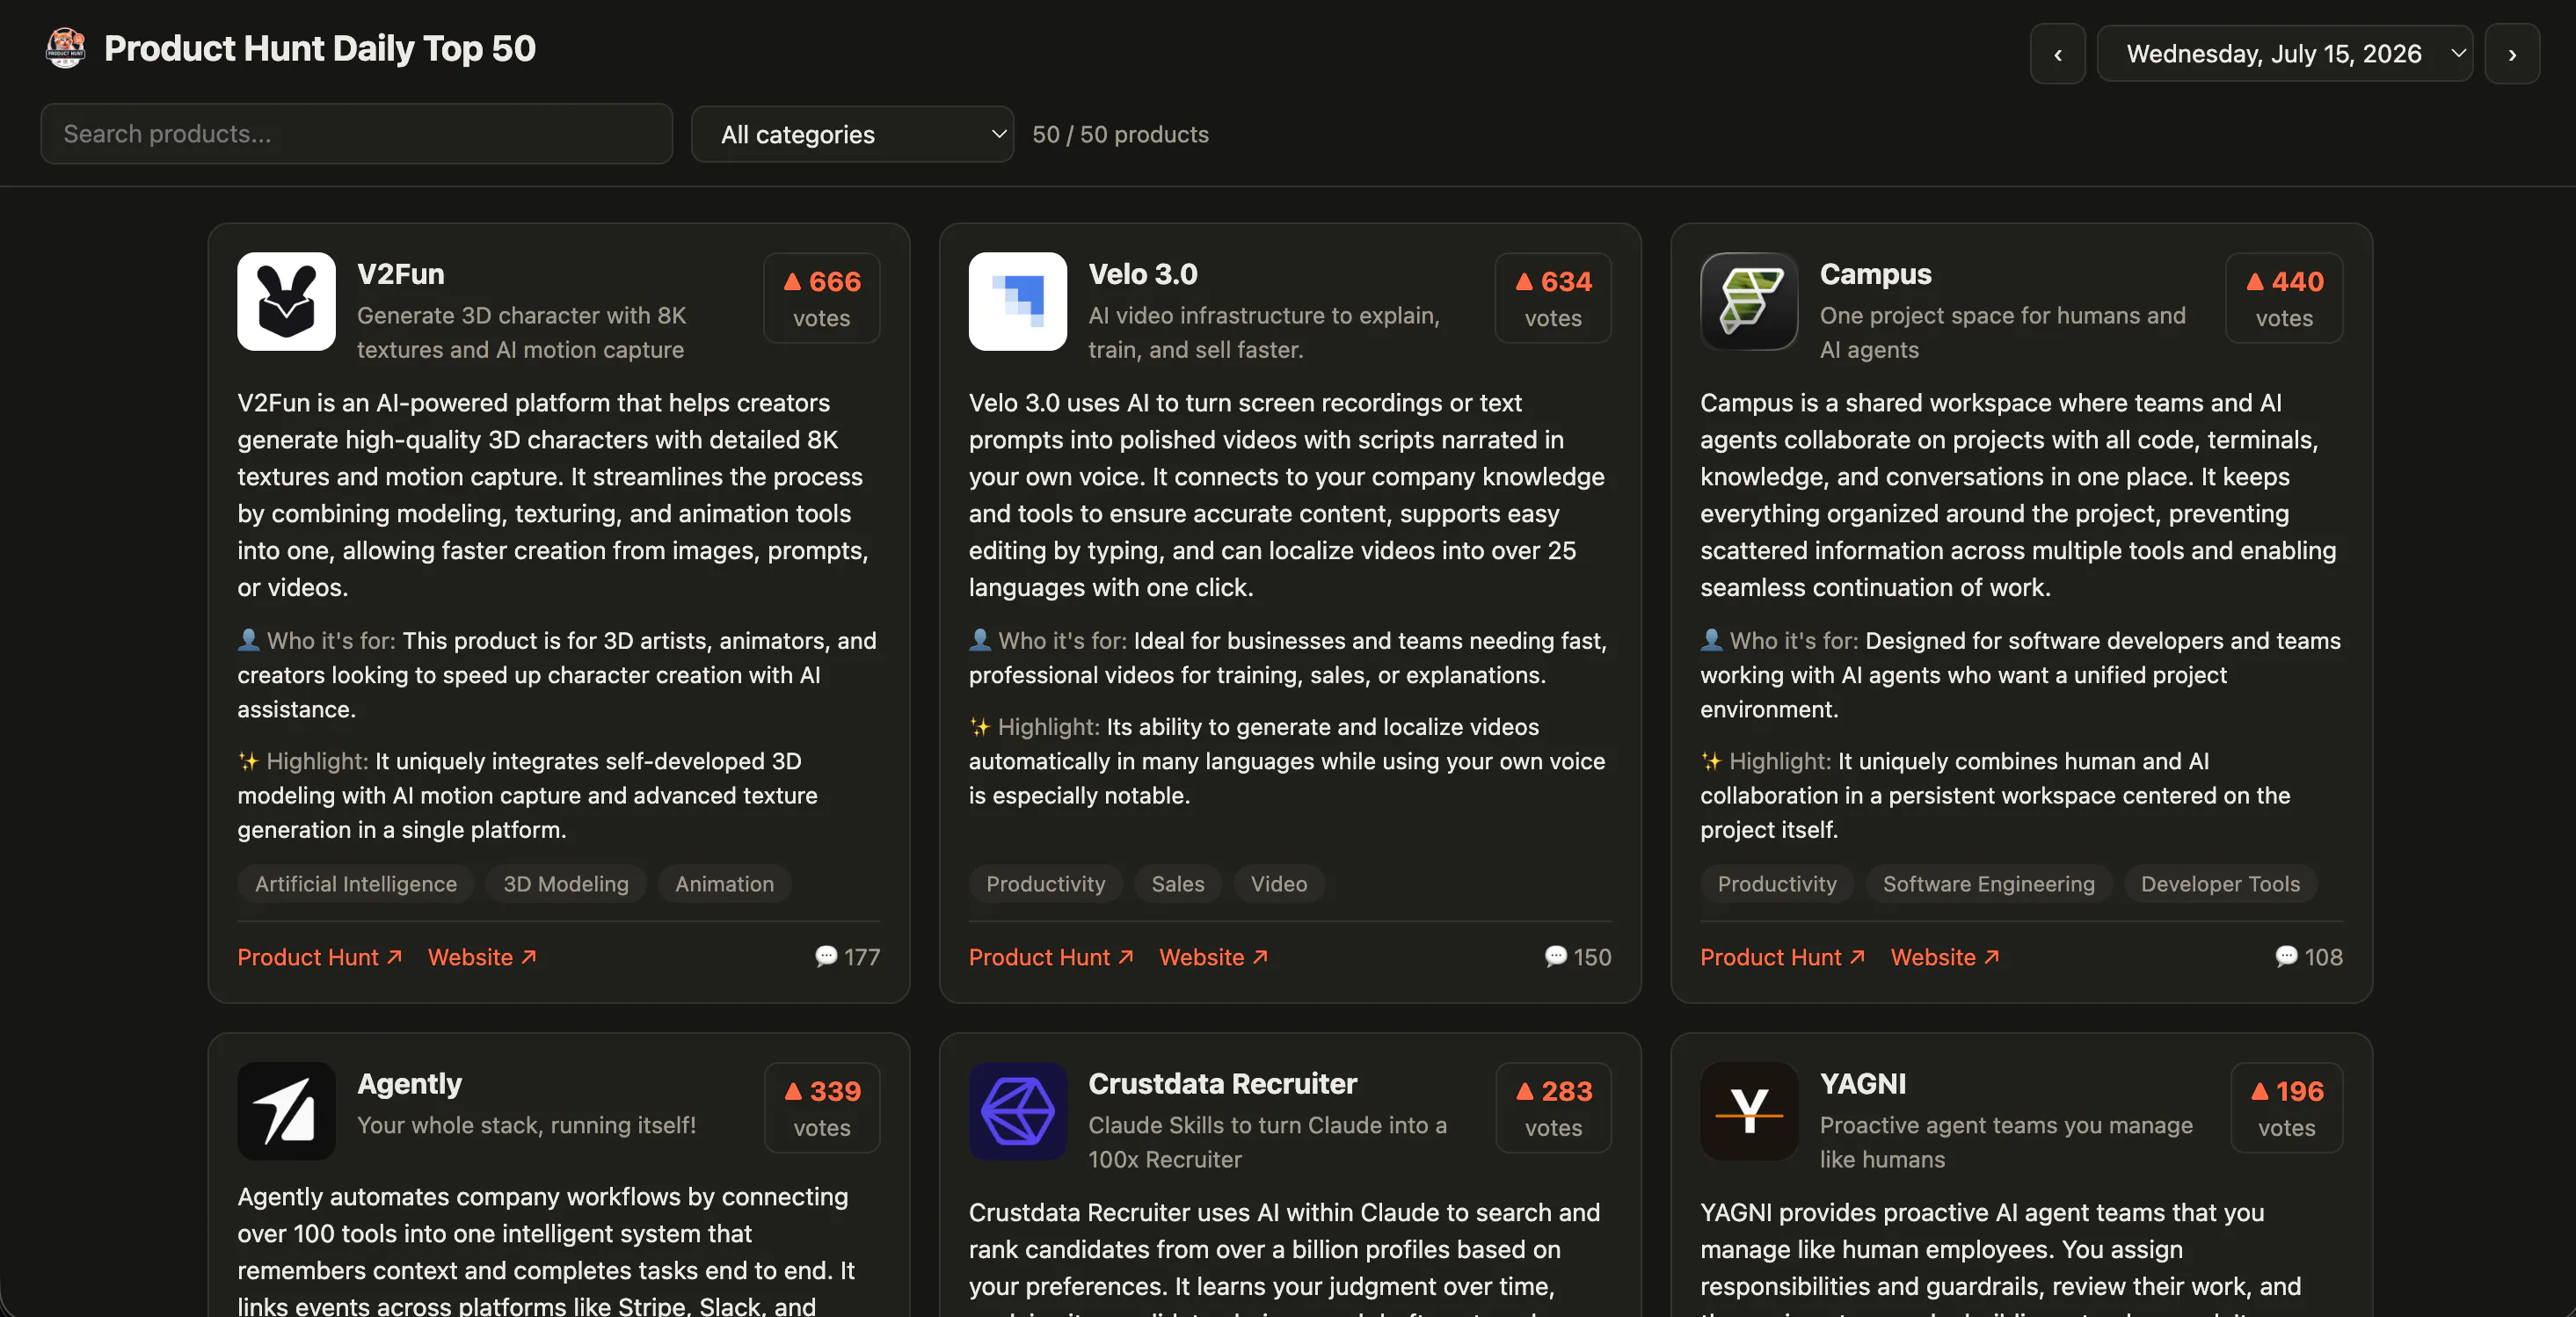Open the Agently product logo
Screen dimensions: 2576x1317
pyautogui.click(x=286, y=1111)
